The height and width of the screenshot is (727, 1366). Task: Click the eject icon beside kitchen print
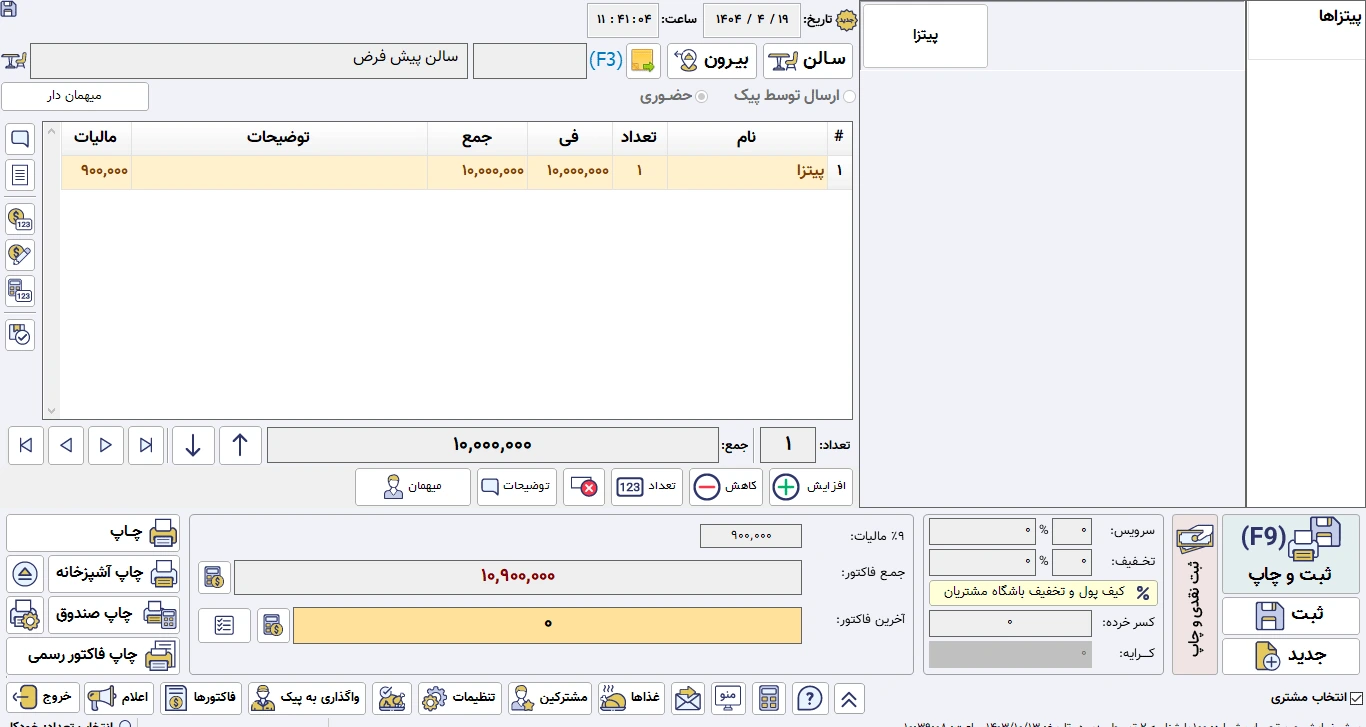click(x=25, y=574)
